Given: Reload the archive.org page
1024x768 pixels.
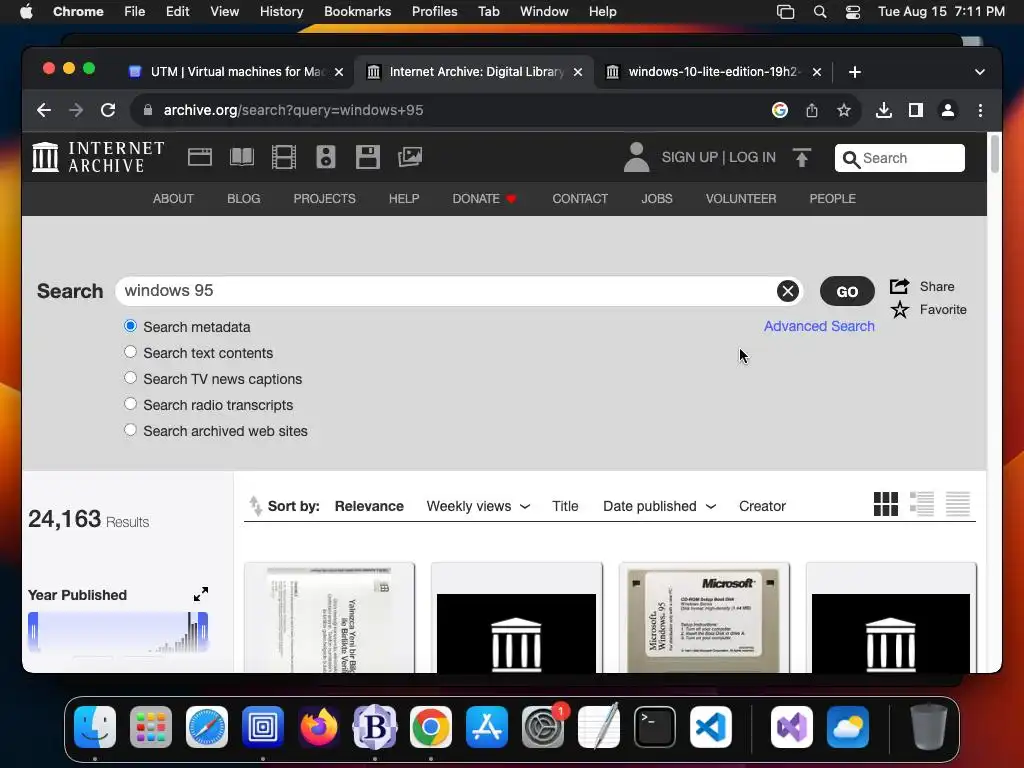Looking at the screenshot, I should point(108,110).
